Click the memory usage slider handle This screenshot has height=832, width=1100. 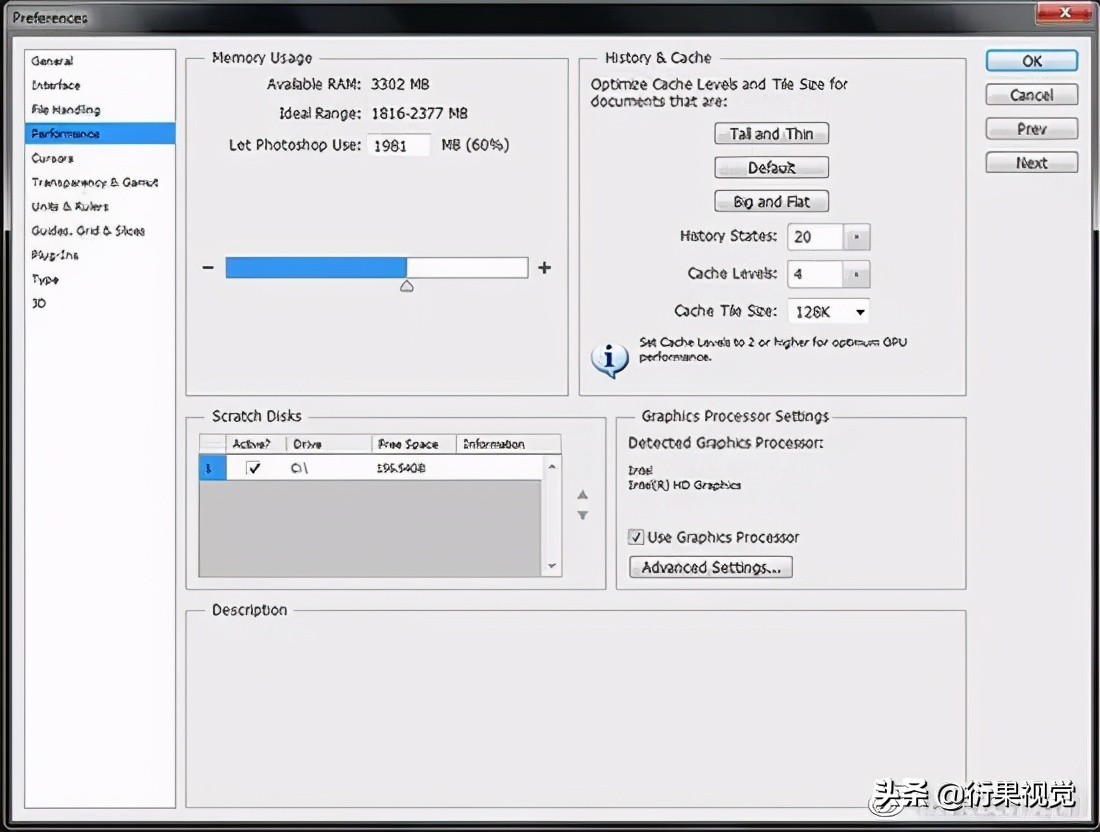click(x=406, y=286)
